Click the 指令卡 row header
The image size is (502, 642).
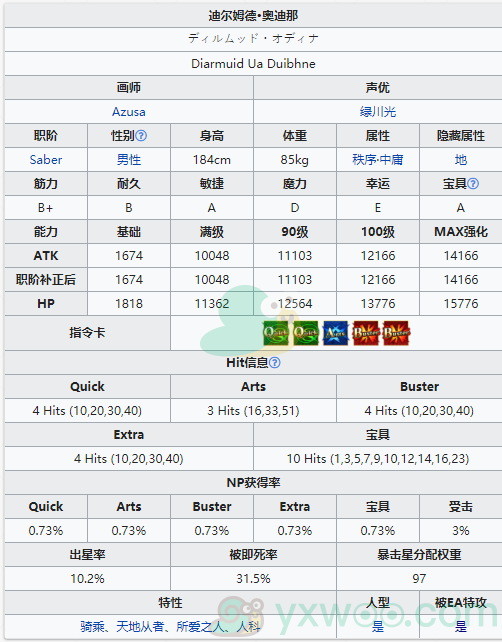coord(87,332)
